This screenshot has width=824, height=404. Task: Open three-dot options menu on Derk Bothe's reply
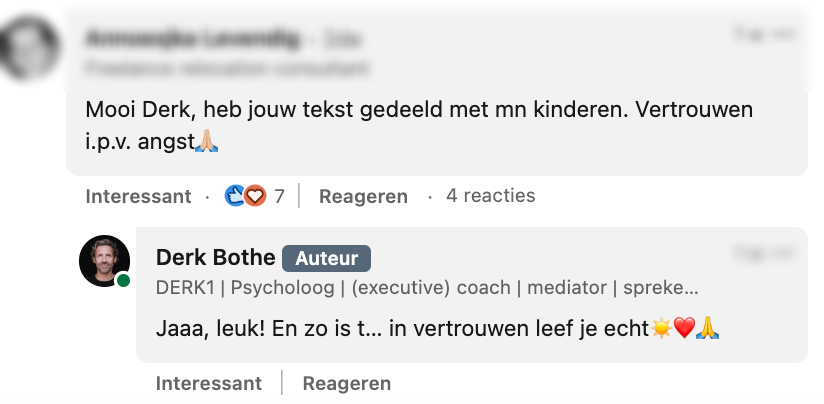click(784, 252)
